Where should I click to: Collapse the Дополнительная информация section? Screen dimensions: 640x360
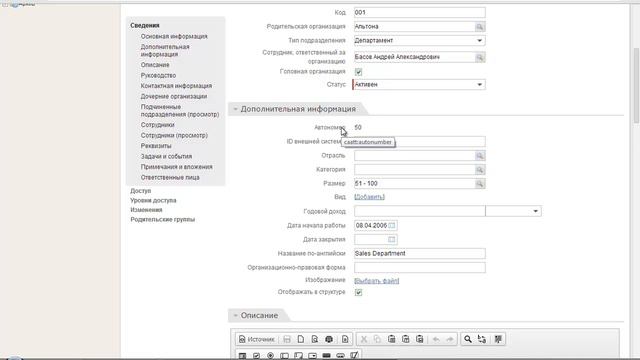tap(235, 109)
